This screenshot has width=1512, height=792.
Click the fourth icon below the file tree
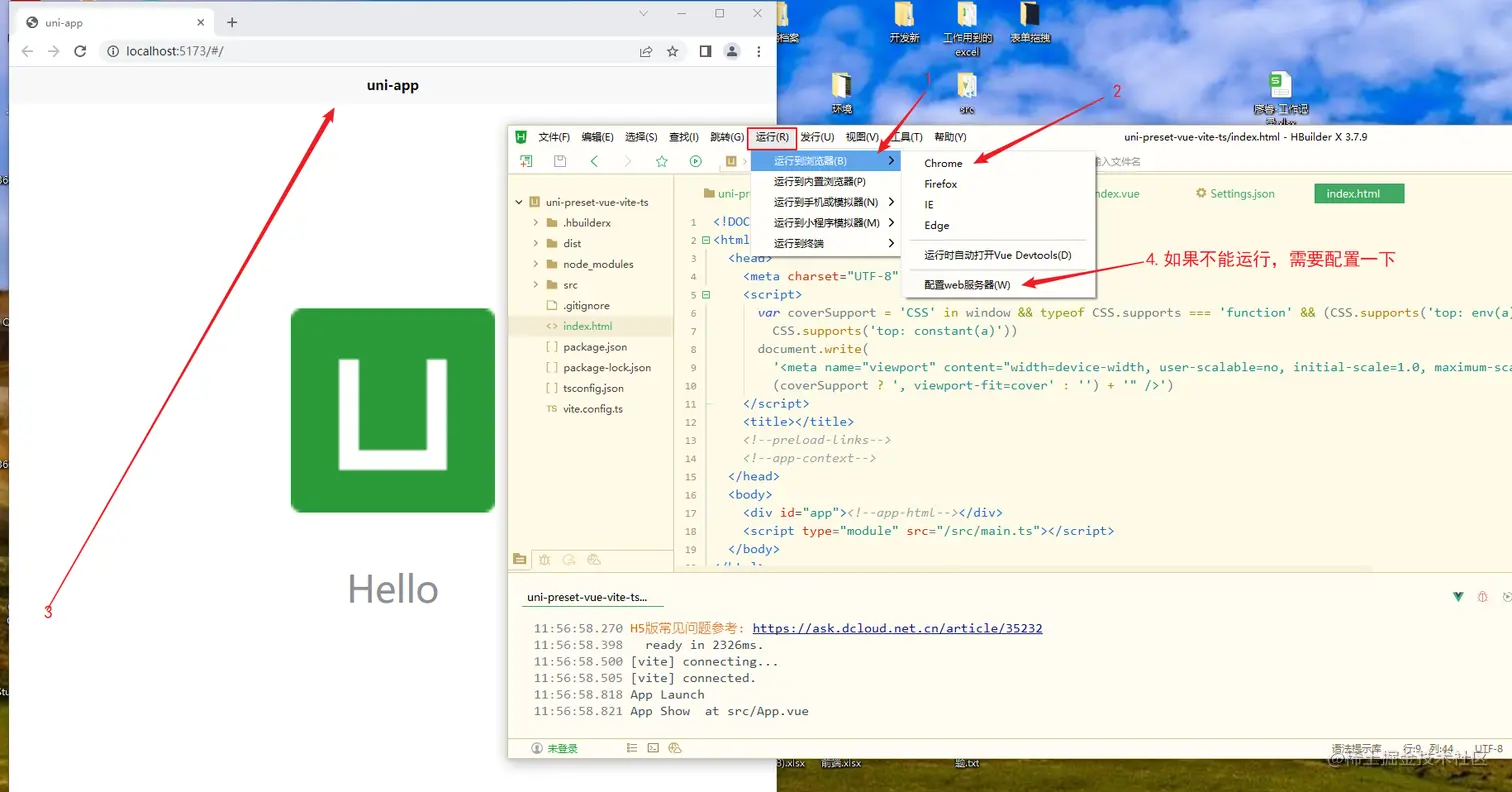[594, 560]
